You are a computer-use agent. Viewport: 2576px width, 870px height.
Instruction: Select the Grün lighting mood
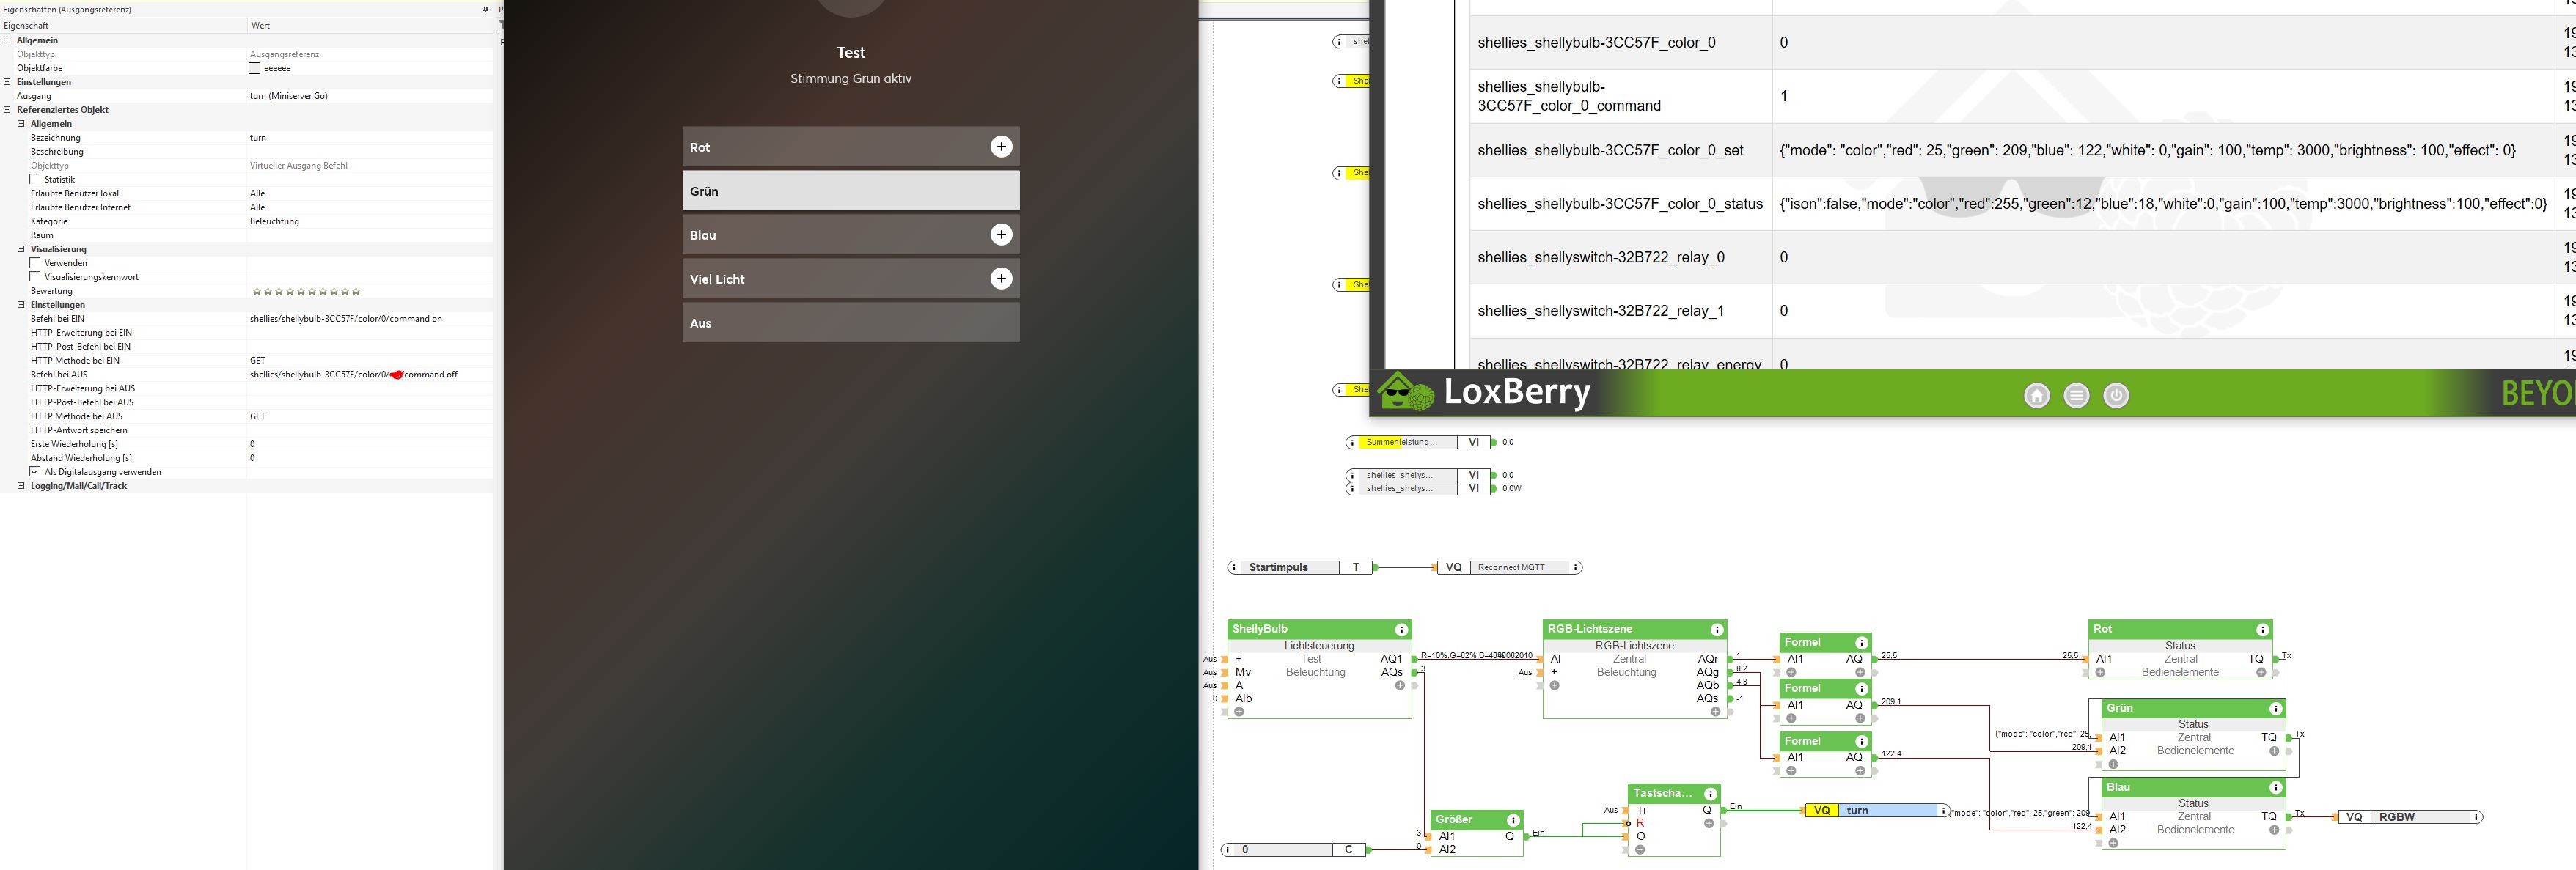tap(850, 191)
